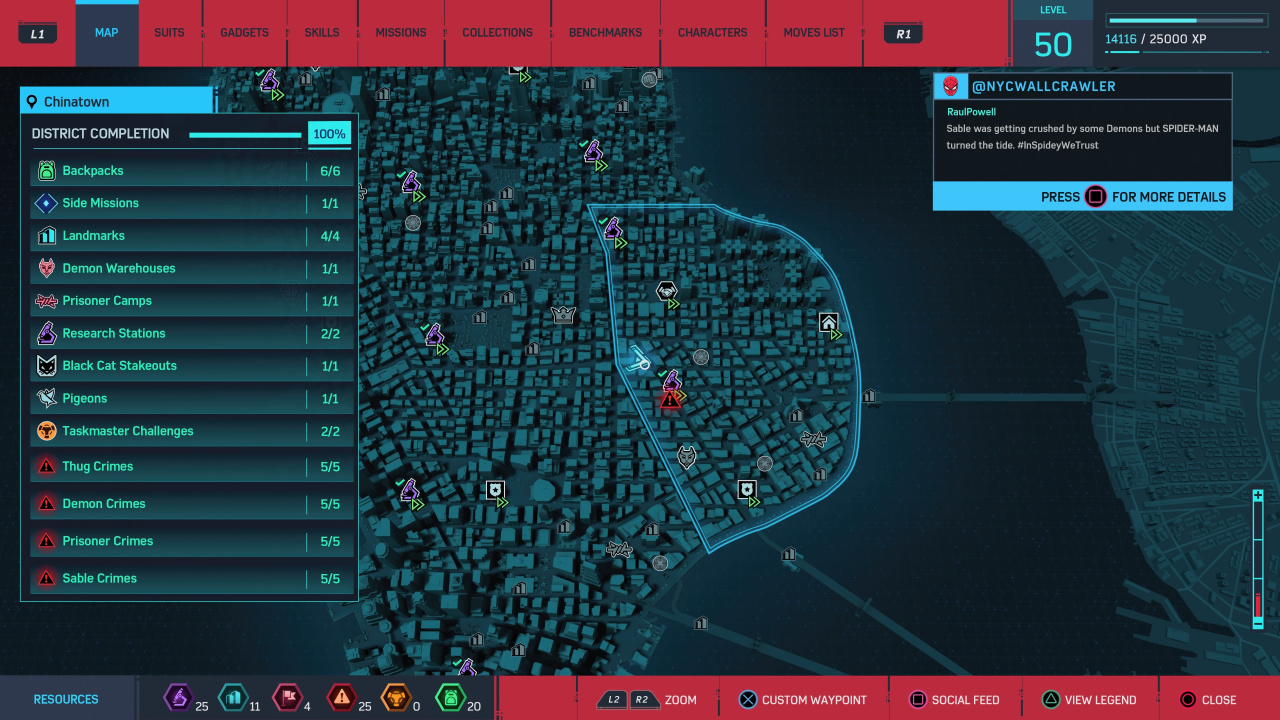Click the base token flag resource icon
The width and height of the screenshot is (1280, 720).
tap(286, 697)
